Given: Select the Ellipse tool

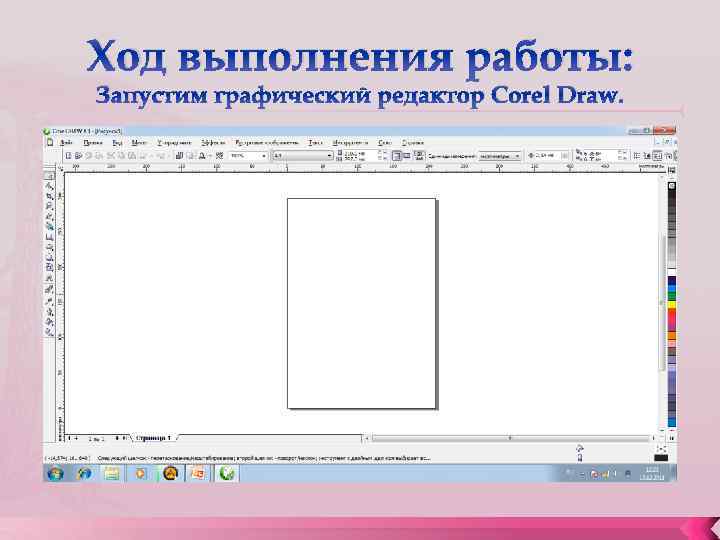Looking at the screenshot, I should [x=49, y=248].
